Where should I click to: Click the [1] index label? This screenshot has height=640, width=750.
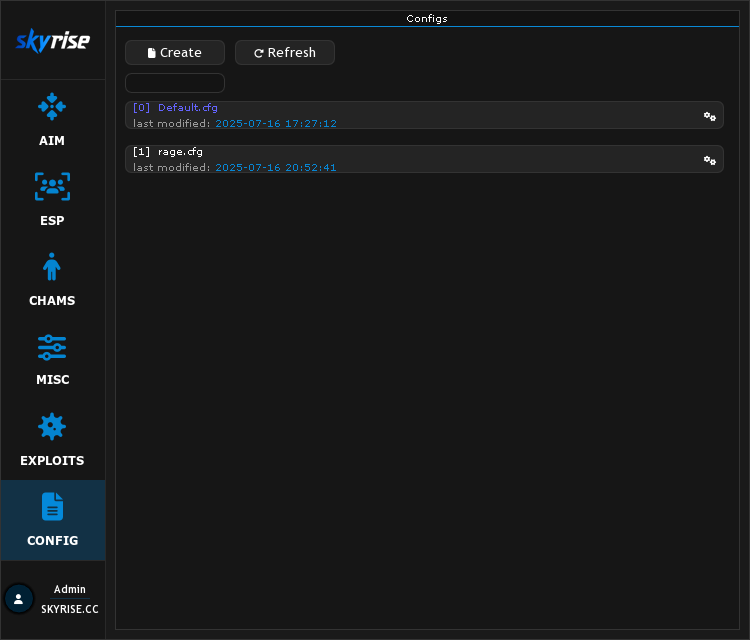(142, 152)
